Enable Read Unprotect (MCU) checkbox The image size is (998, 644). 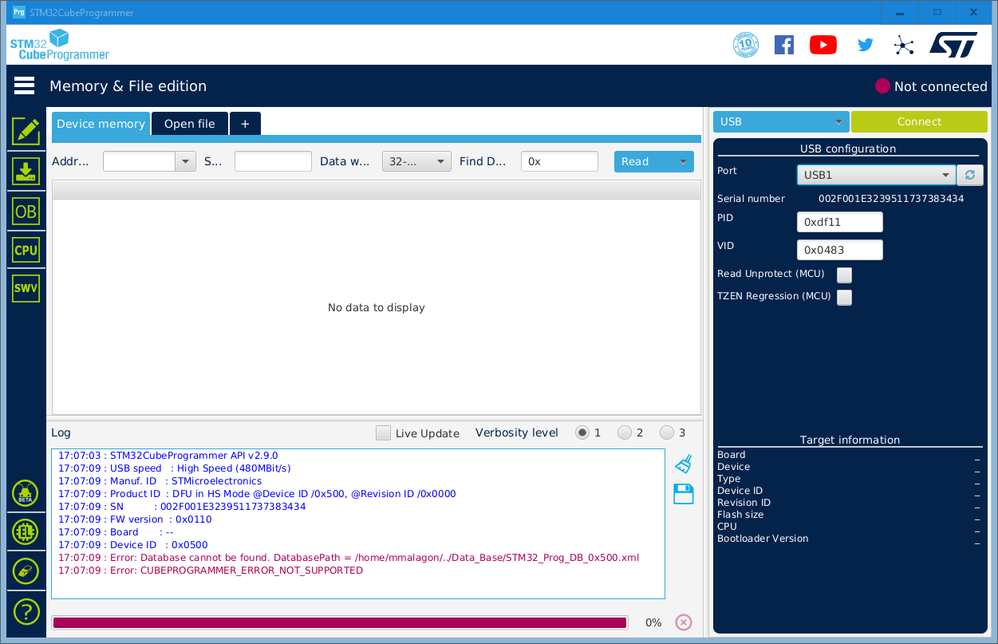[844, 274]
